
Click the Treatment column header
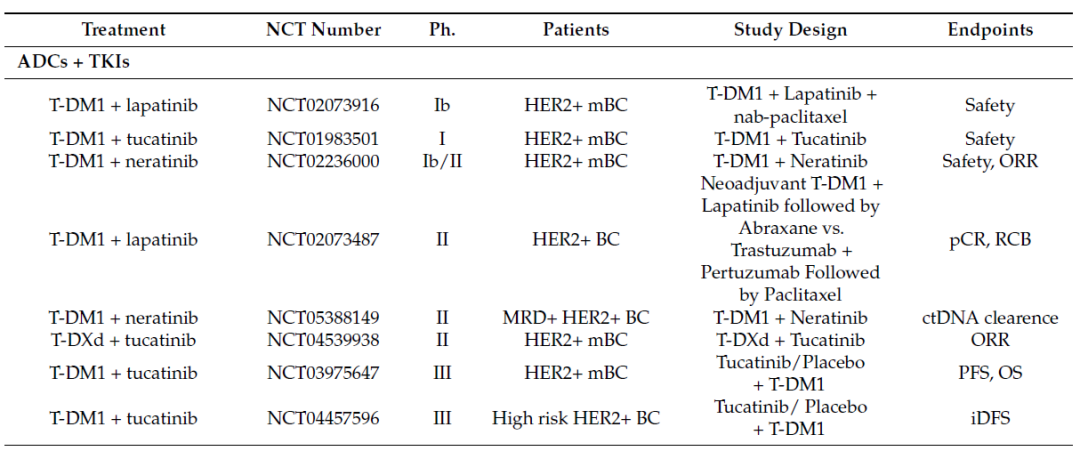[x=123, y=30]
